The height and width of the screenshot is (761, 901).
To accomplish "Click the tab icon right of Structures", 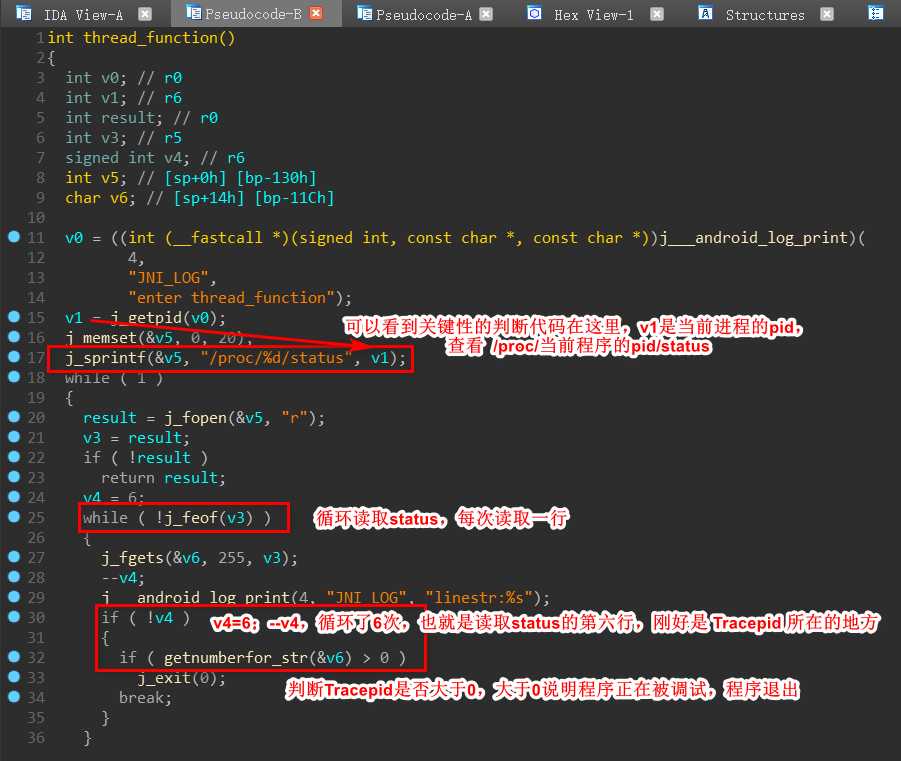I will [876, 13].
